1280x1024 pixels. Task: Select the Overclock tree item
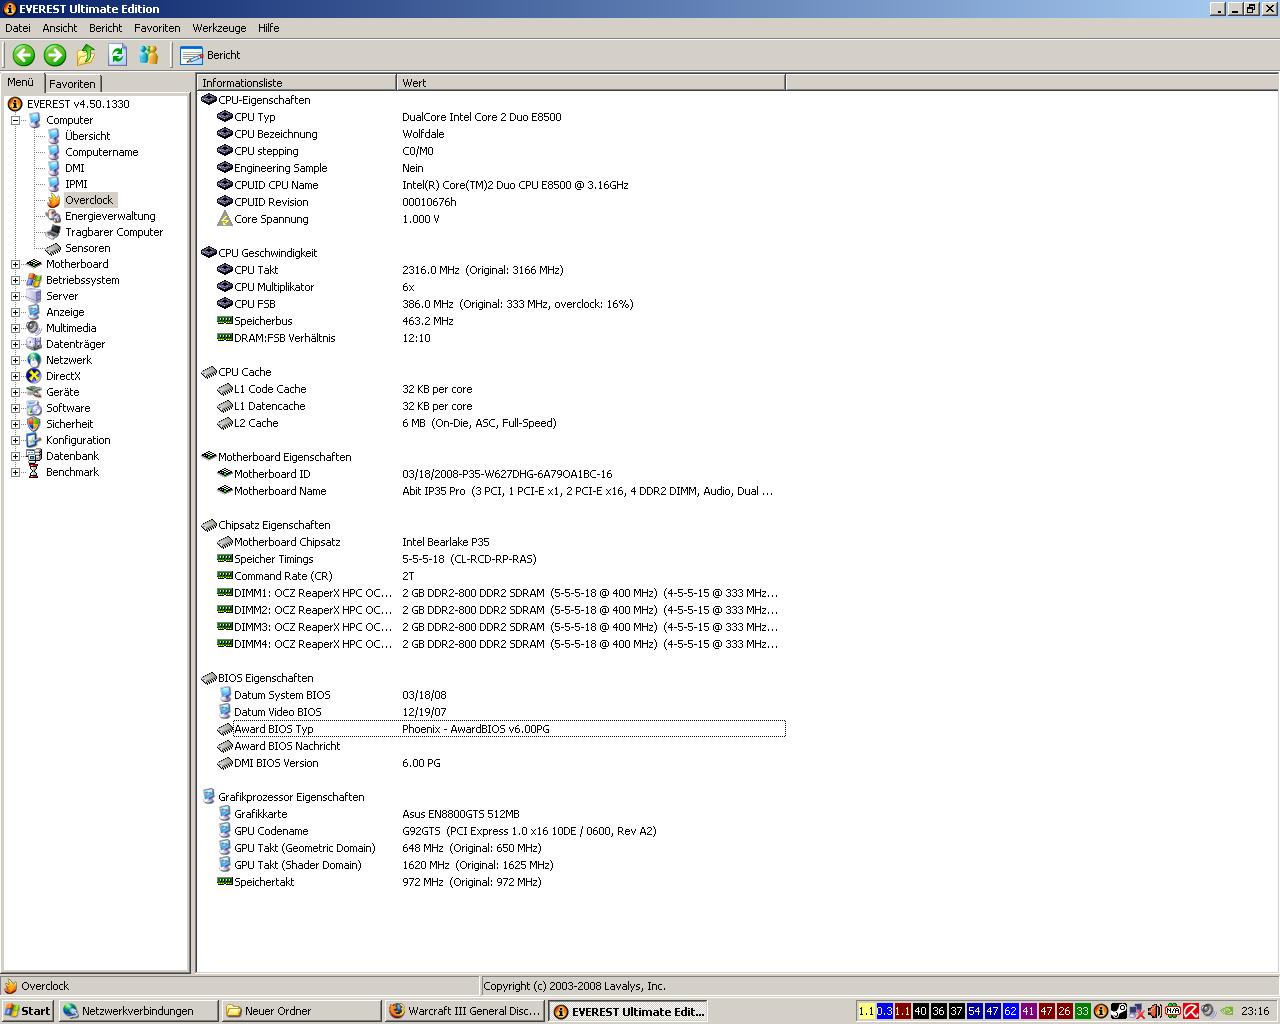tap(89, 200)
